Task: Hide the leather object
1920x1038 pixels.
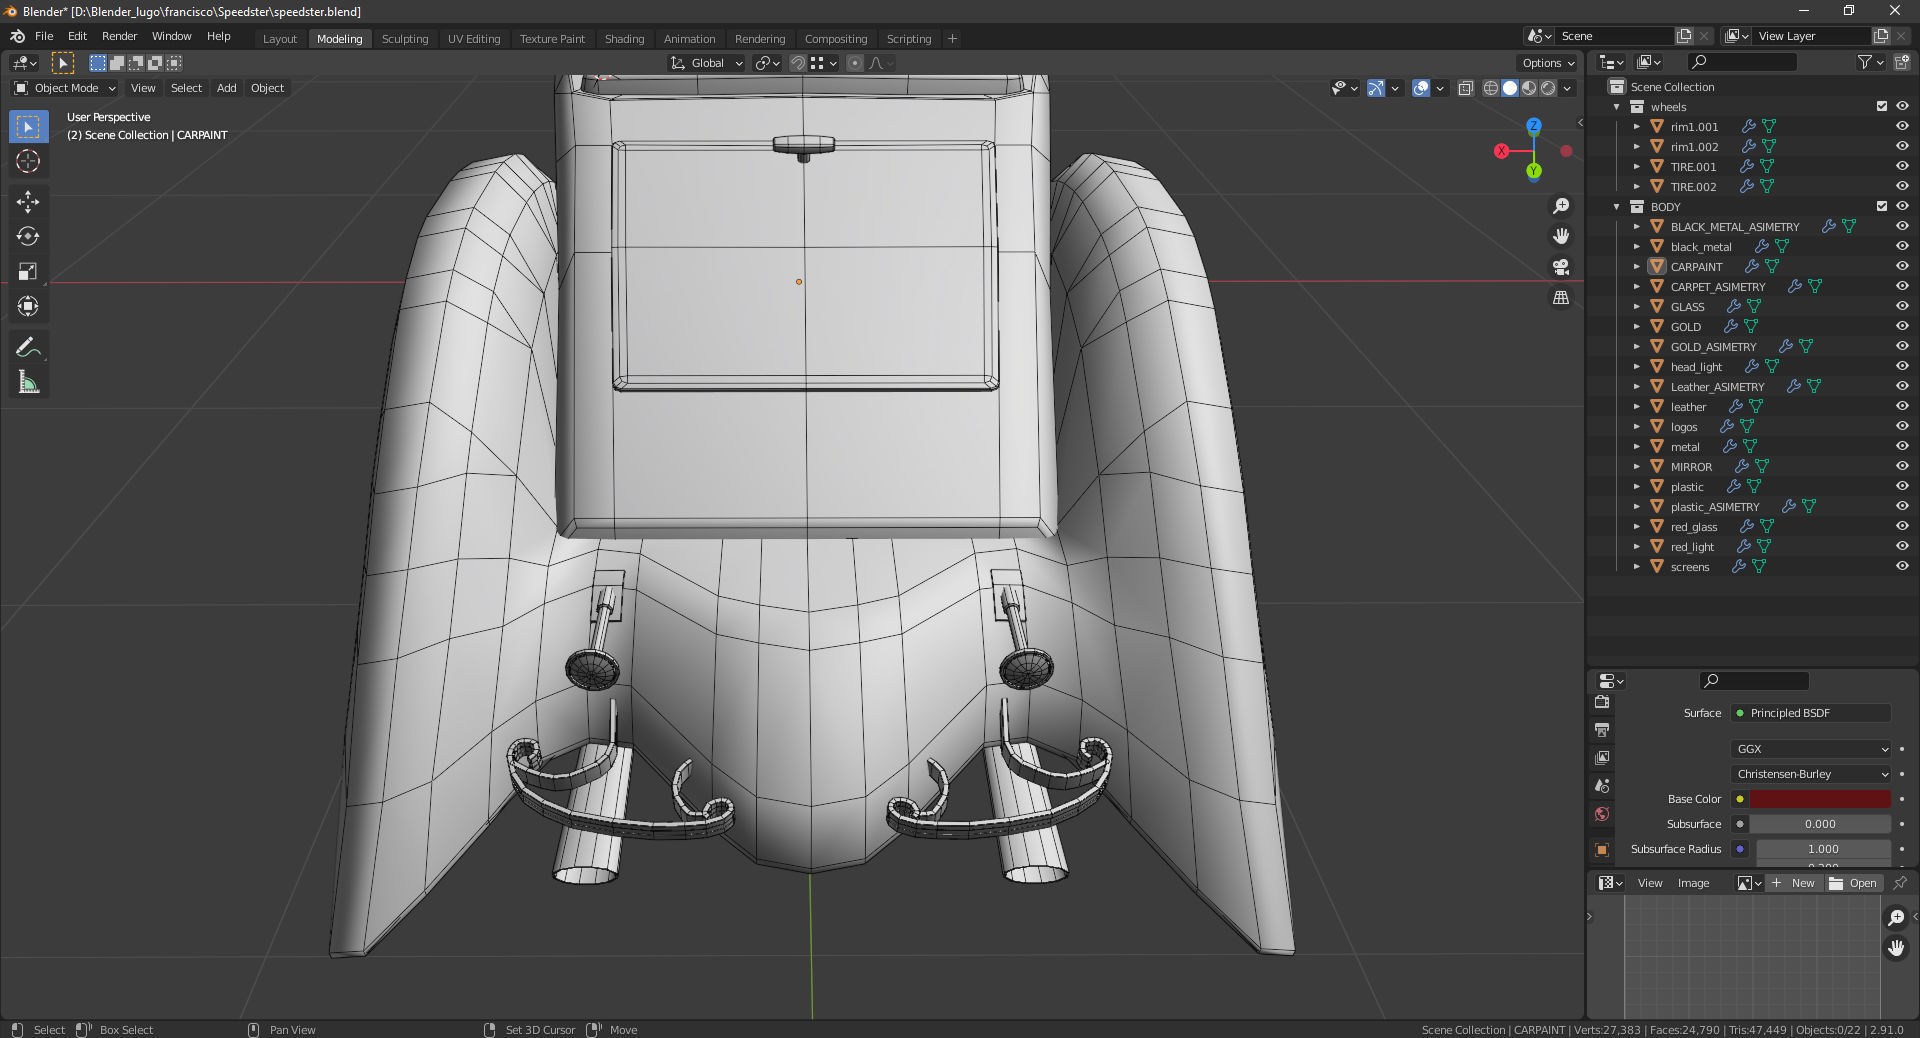Action: (1902, 407)
